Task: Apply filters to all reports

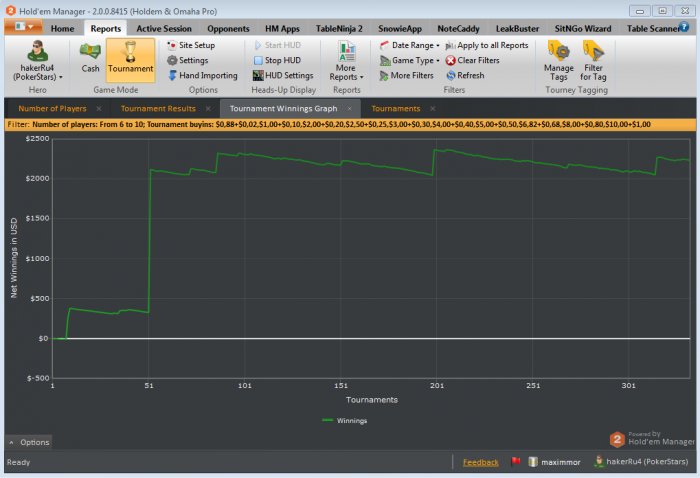Action: 487,45
